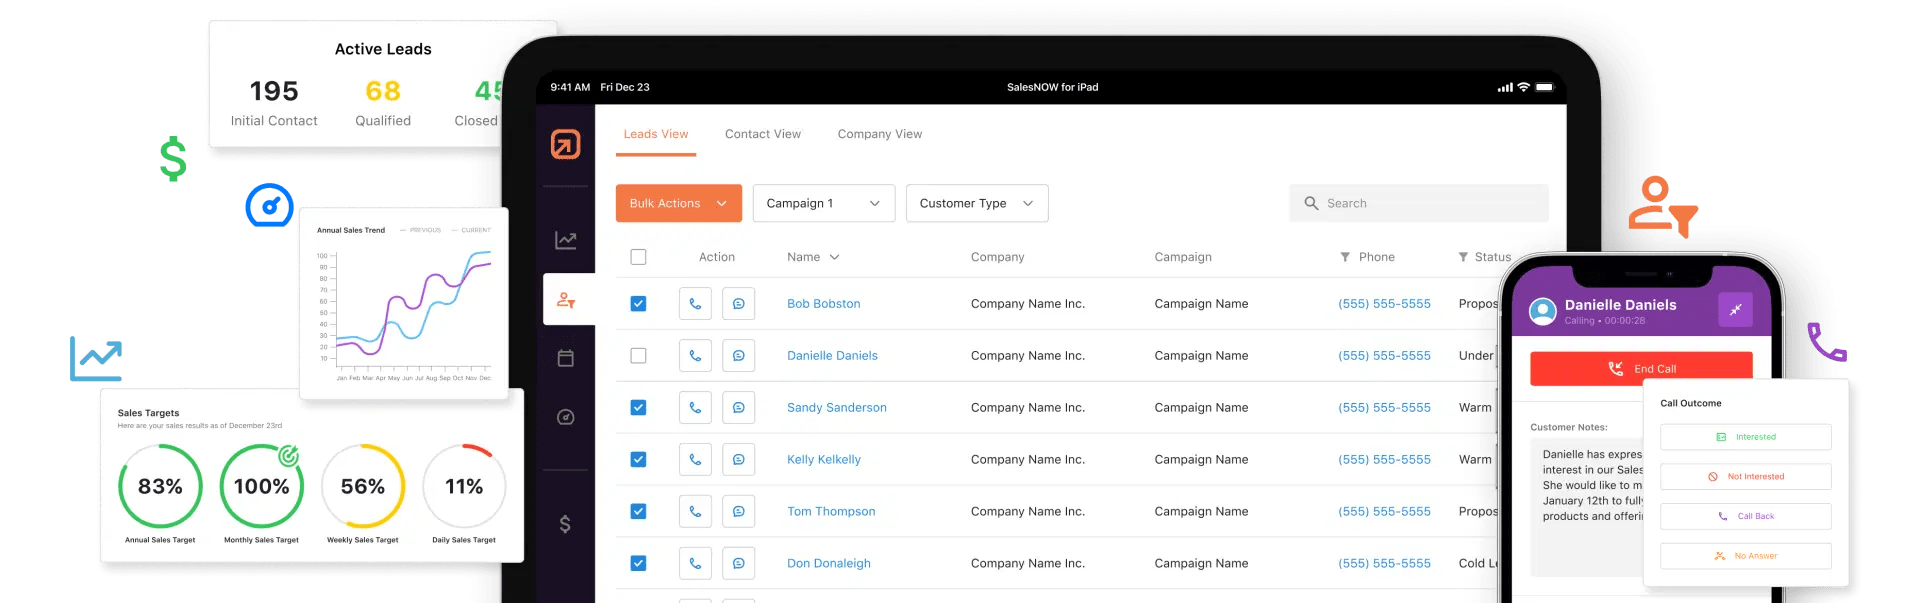Switch to the Leads View tab

click(656, 134)
